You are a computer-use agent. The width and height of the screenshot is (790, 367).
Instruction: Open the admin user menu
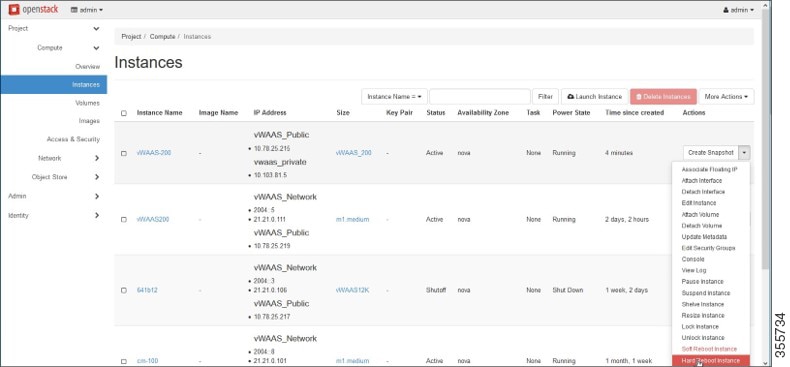click(x=739, y=10)
